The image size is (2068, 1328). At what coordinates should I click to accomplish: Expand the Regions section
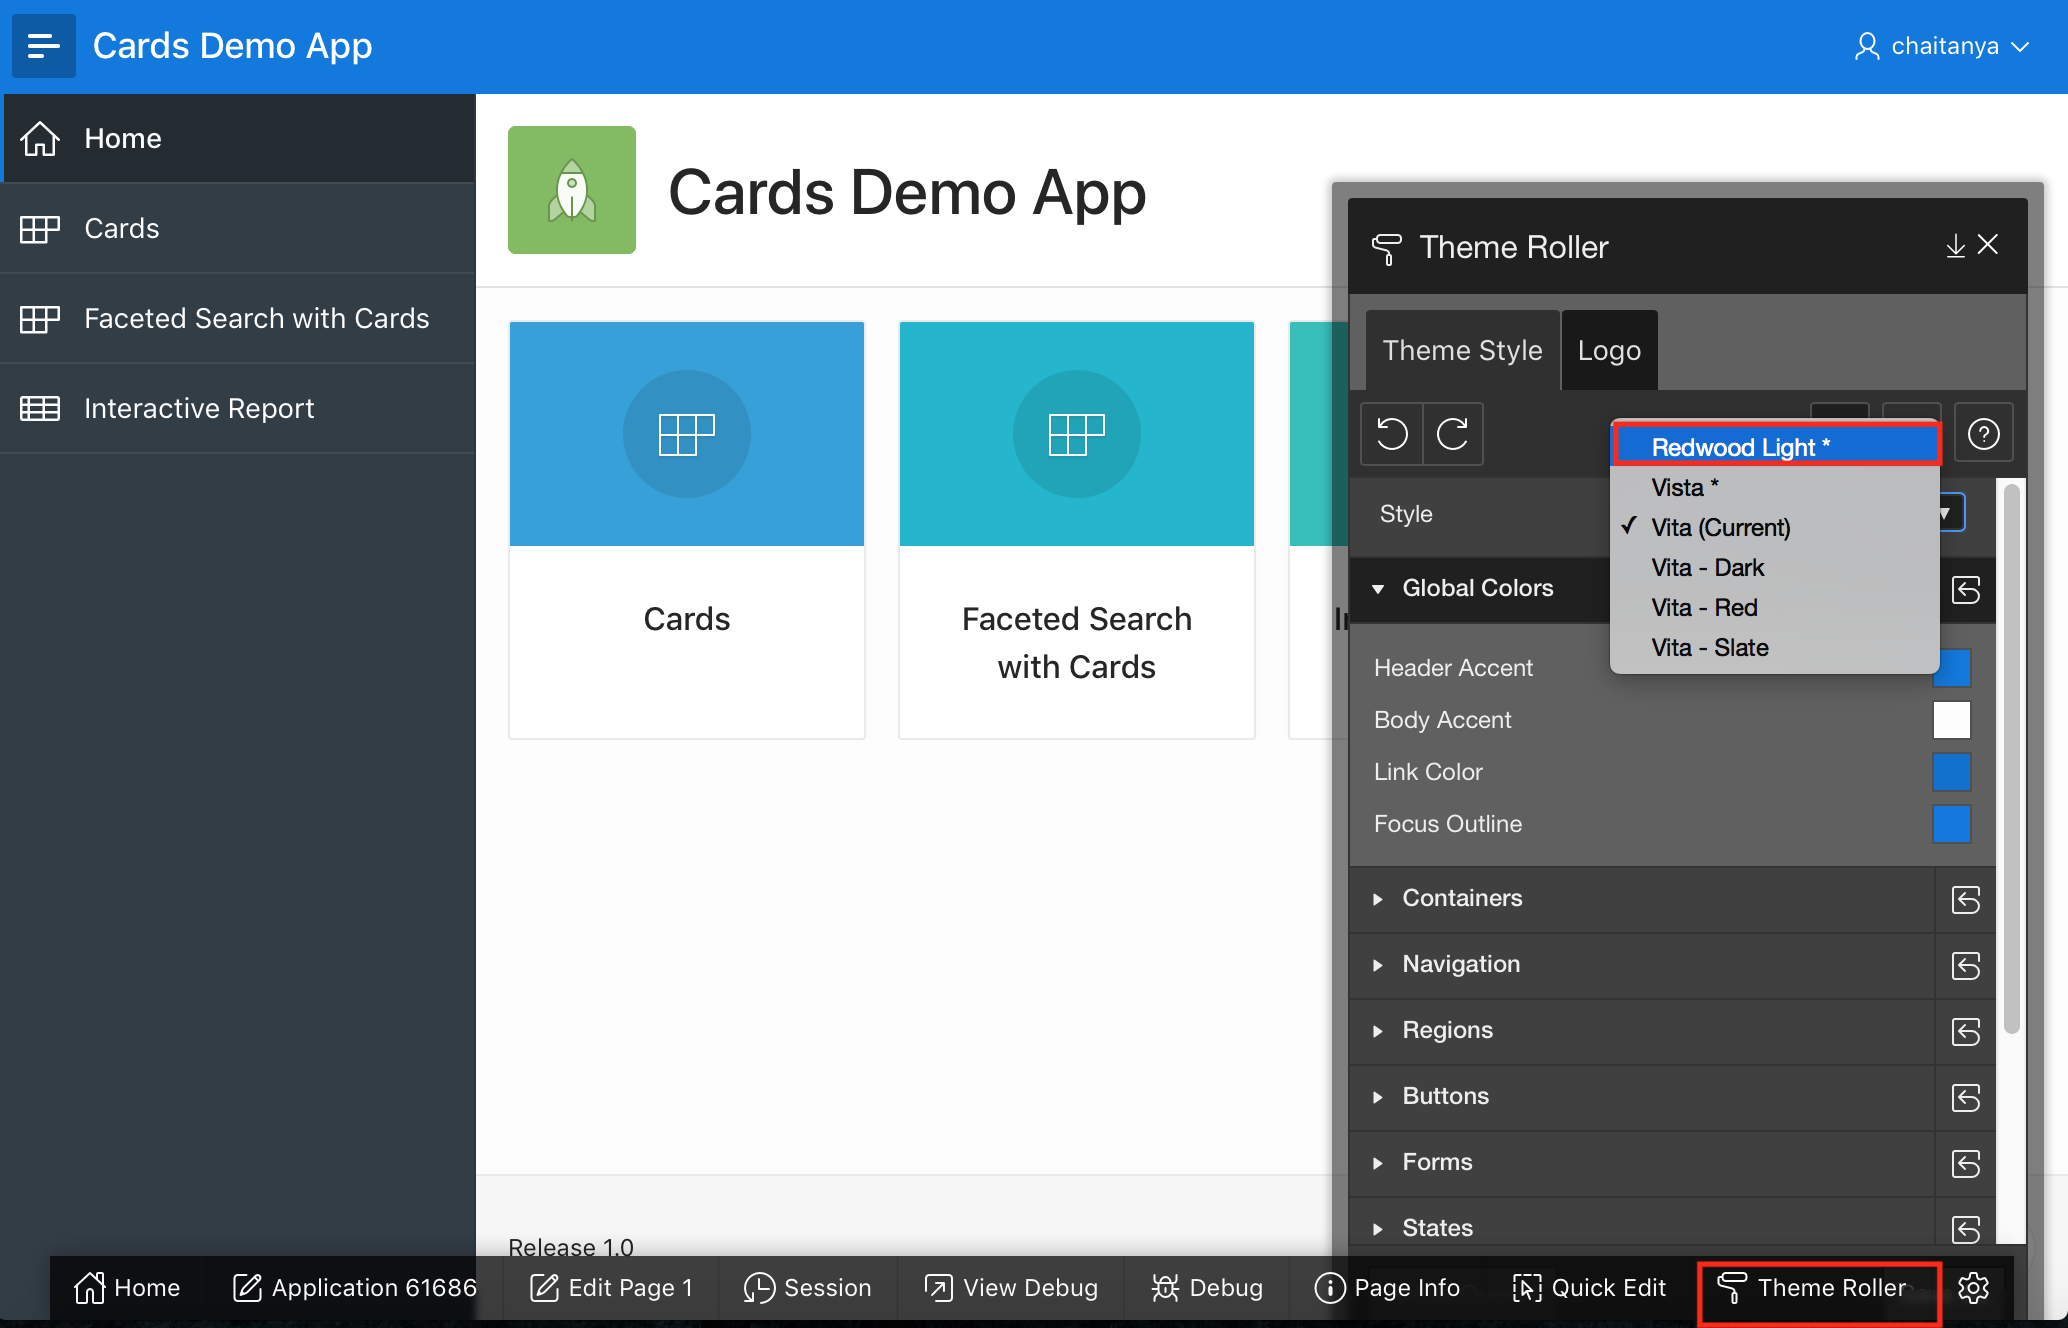pos(1447,1030)
